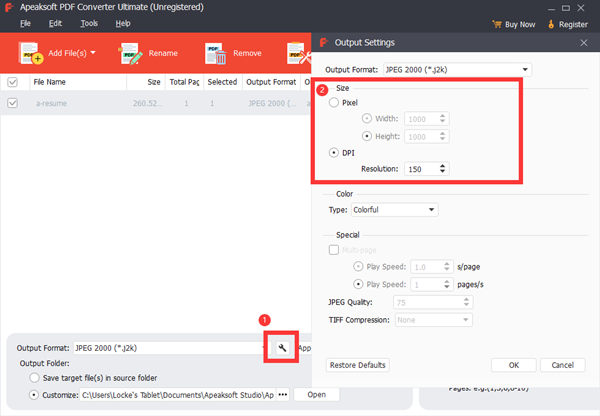This screenshot has width=600, height=416.
Task: Click the Customize output path field
Action: (178, 395)
